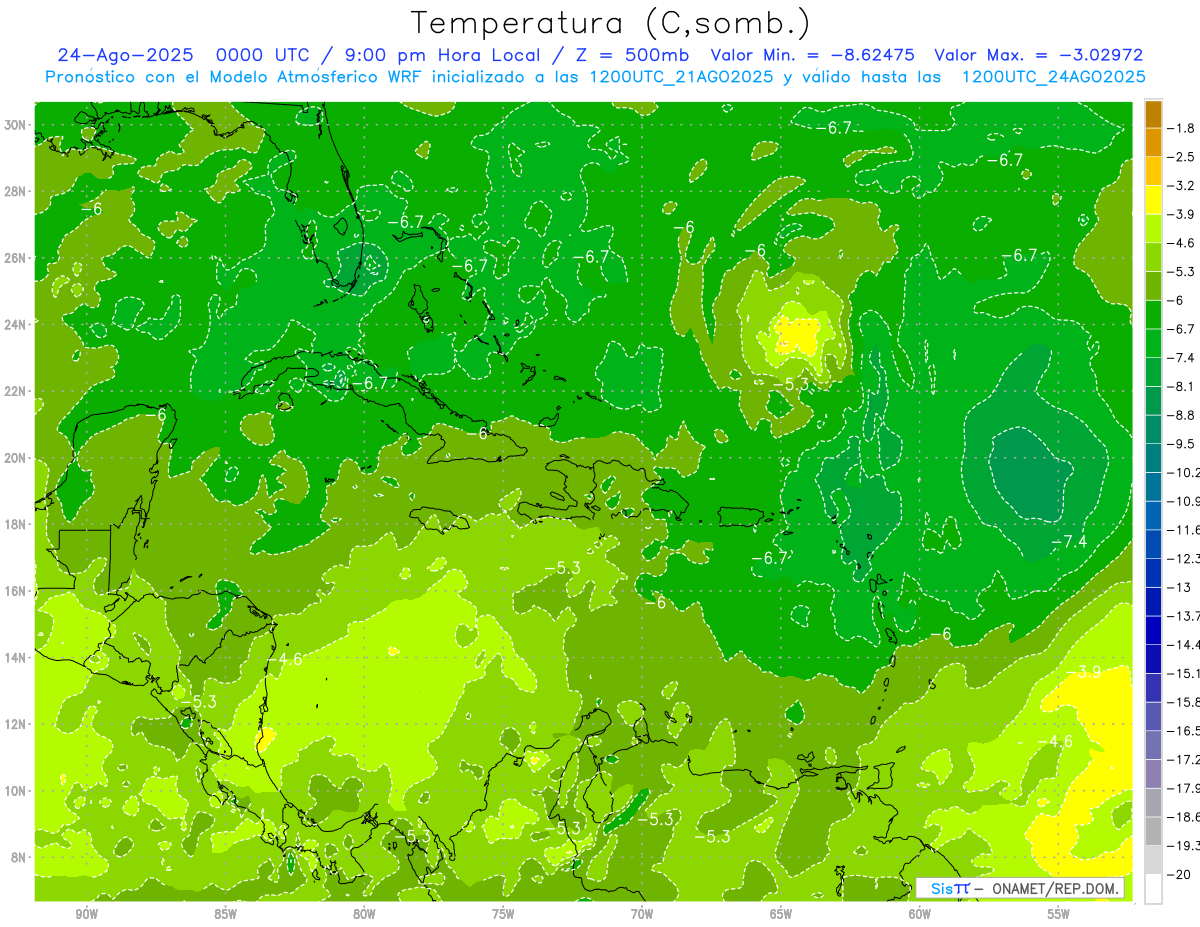Image resolution: width=1200 pixels, height=927 pixels.
Task: Click the colorbar swatch between -3.2 and -3.9
Action: 1153,201
